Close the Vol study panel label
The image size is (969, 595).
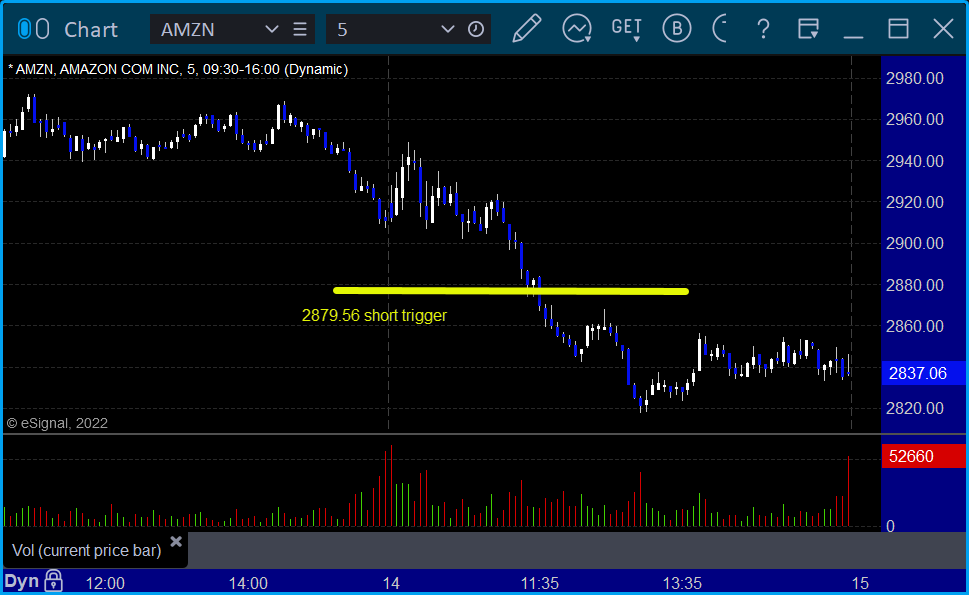[x=176, y=542]
